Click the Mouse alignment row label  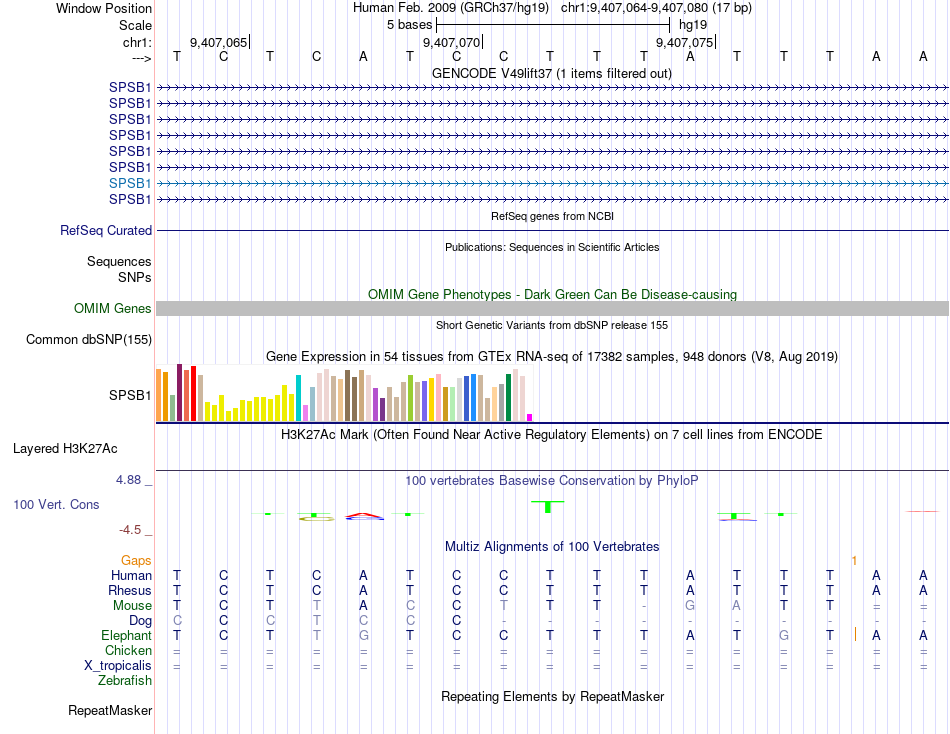(x=132, y=606)
